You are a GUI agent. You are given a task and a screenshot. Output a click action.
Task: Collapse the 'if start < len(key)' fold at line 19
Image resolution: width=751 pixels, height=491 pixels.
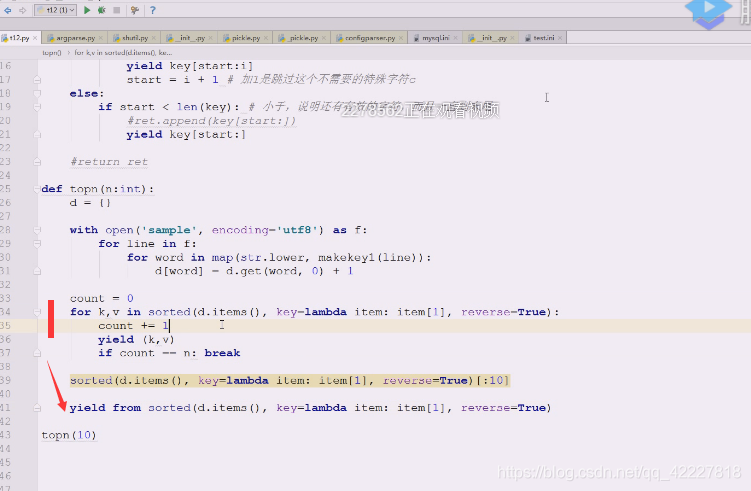[x=37, y=107]
